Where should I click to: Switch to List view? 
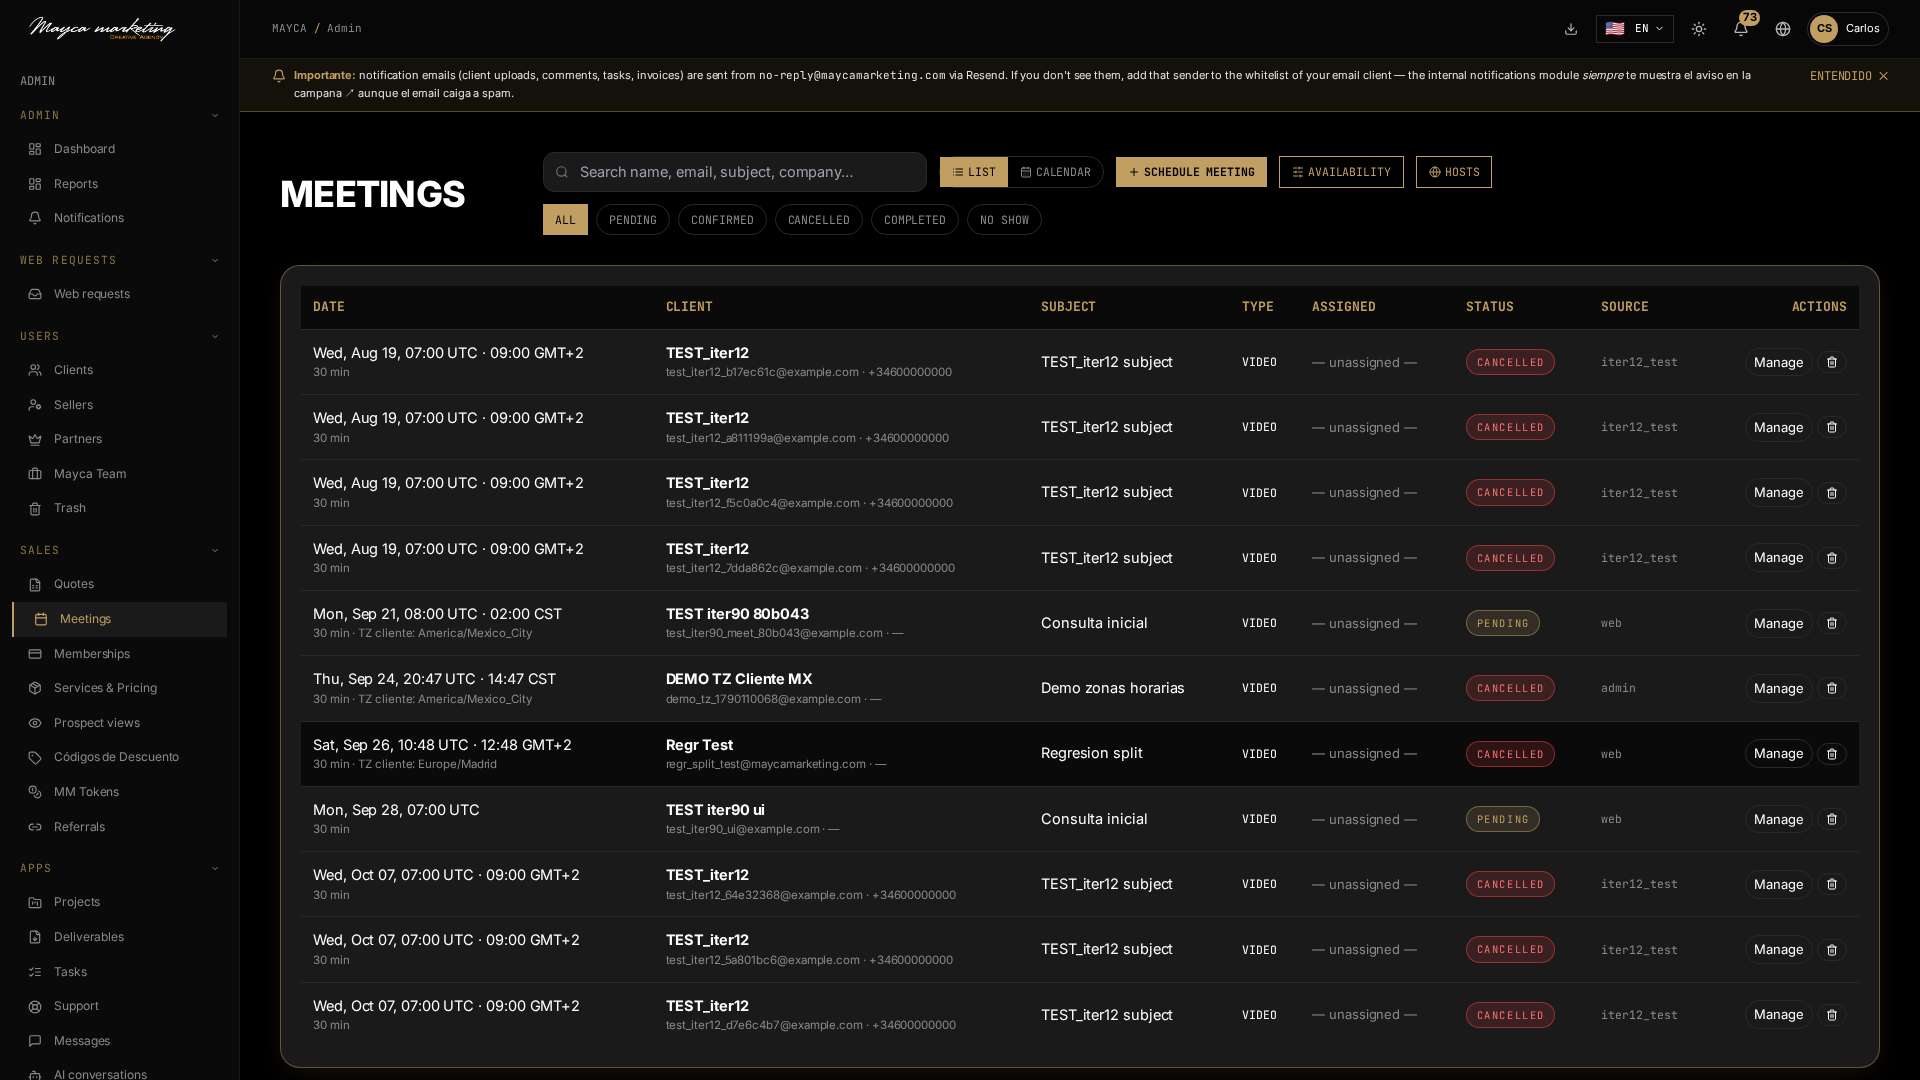pos(974,172)
